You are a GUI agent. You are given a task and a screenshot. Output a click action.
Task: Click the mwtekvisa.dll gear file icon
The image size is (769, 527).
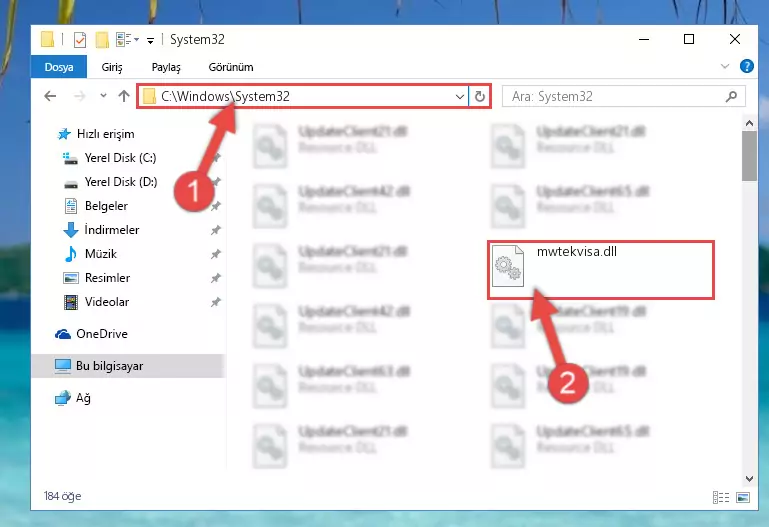coord(508,265)
